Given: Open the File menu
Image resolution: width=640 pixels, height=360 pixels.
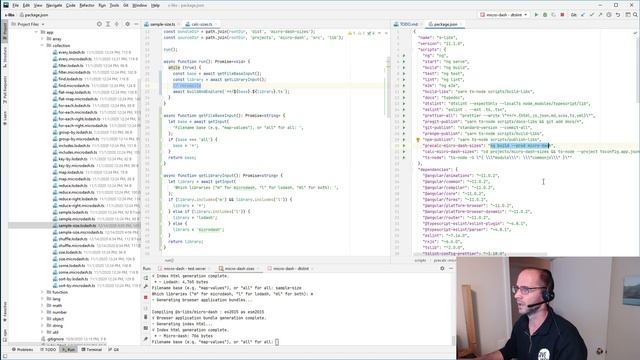Looking at the screenshot, I should (x=15, y=5).
